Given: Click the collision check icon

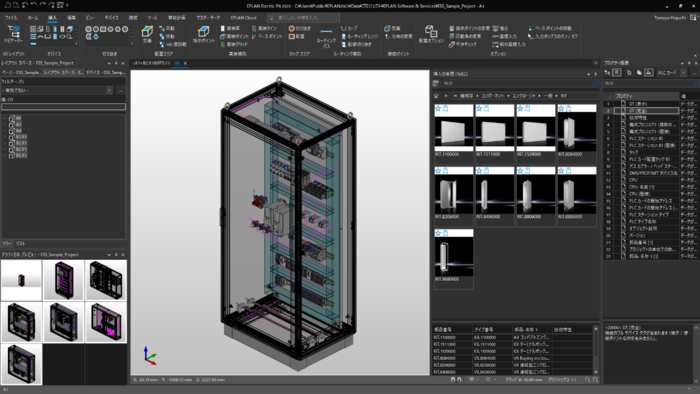Looking at the screenshot, I should point(452,44).
